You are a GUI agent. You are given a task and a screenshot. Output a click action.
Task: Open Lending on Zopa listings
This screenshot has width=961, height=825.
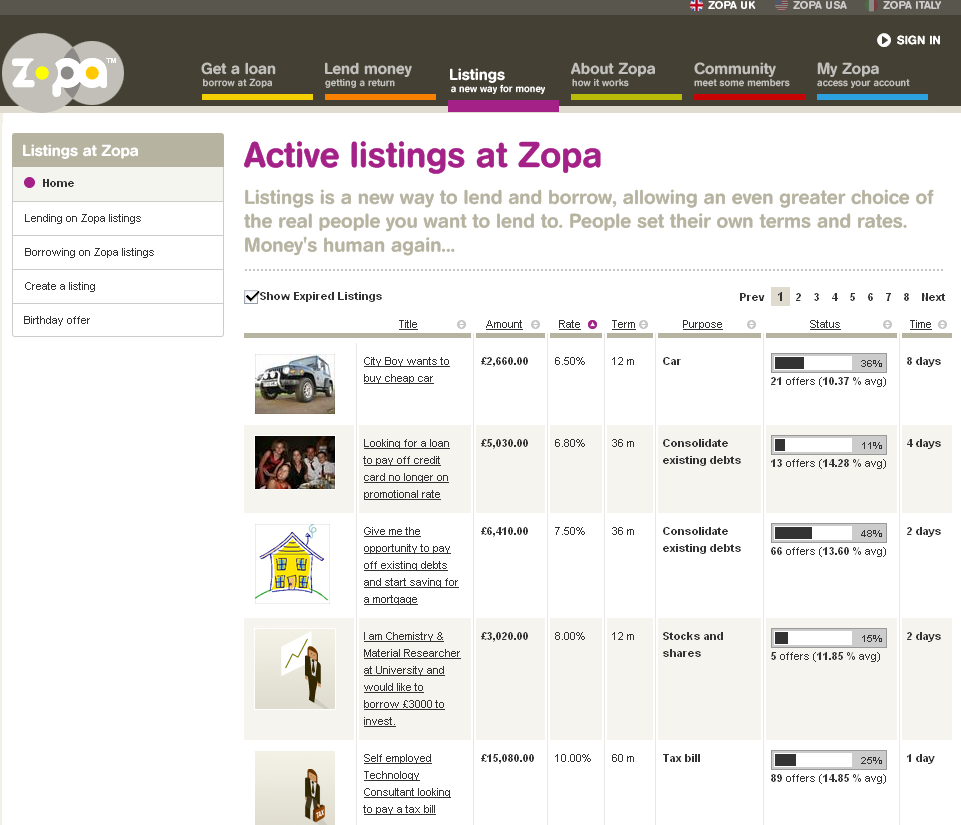point(118,218)
